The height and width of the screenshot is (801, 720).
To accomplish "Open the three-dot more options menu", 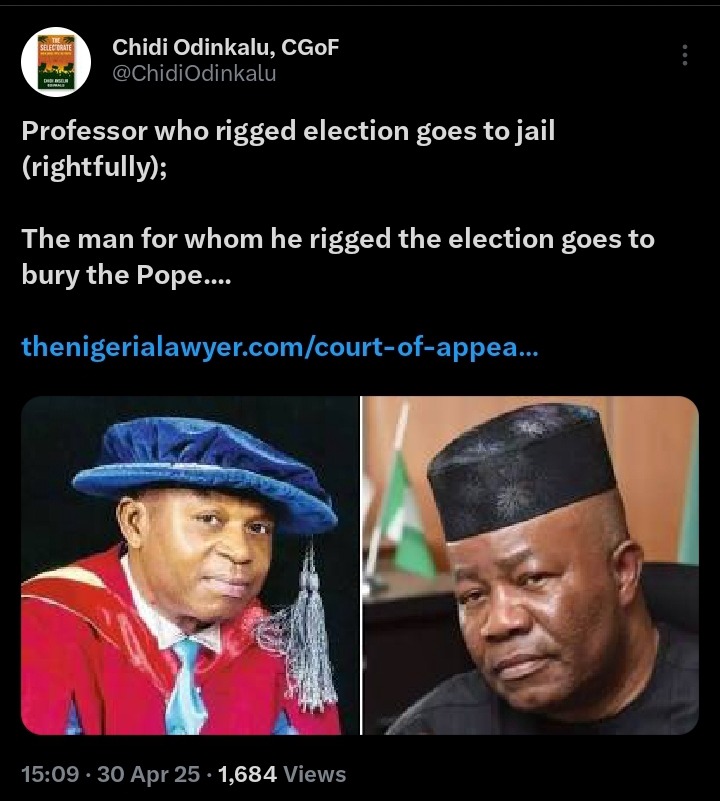I will (685, 55).
